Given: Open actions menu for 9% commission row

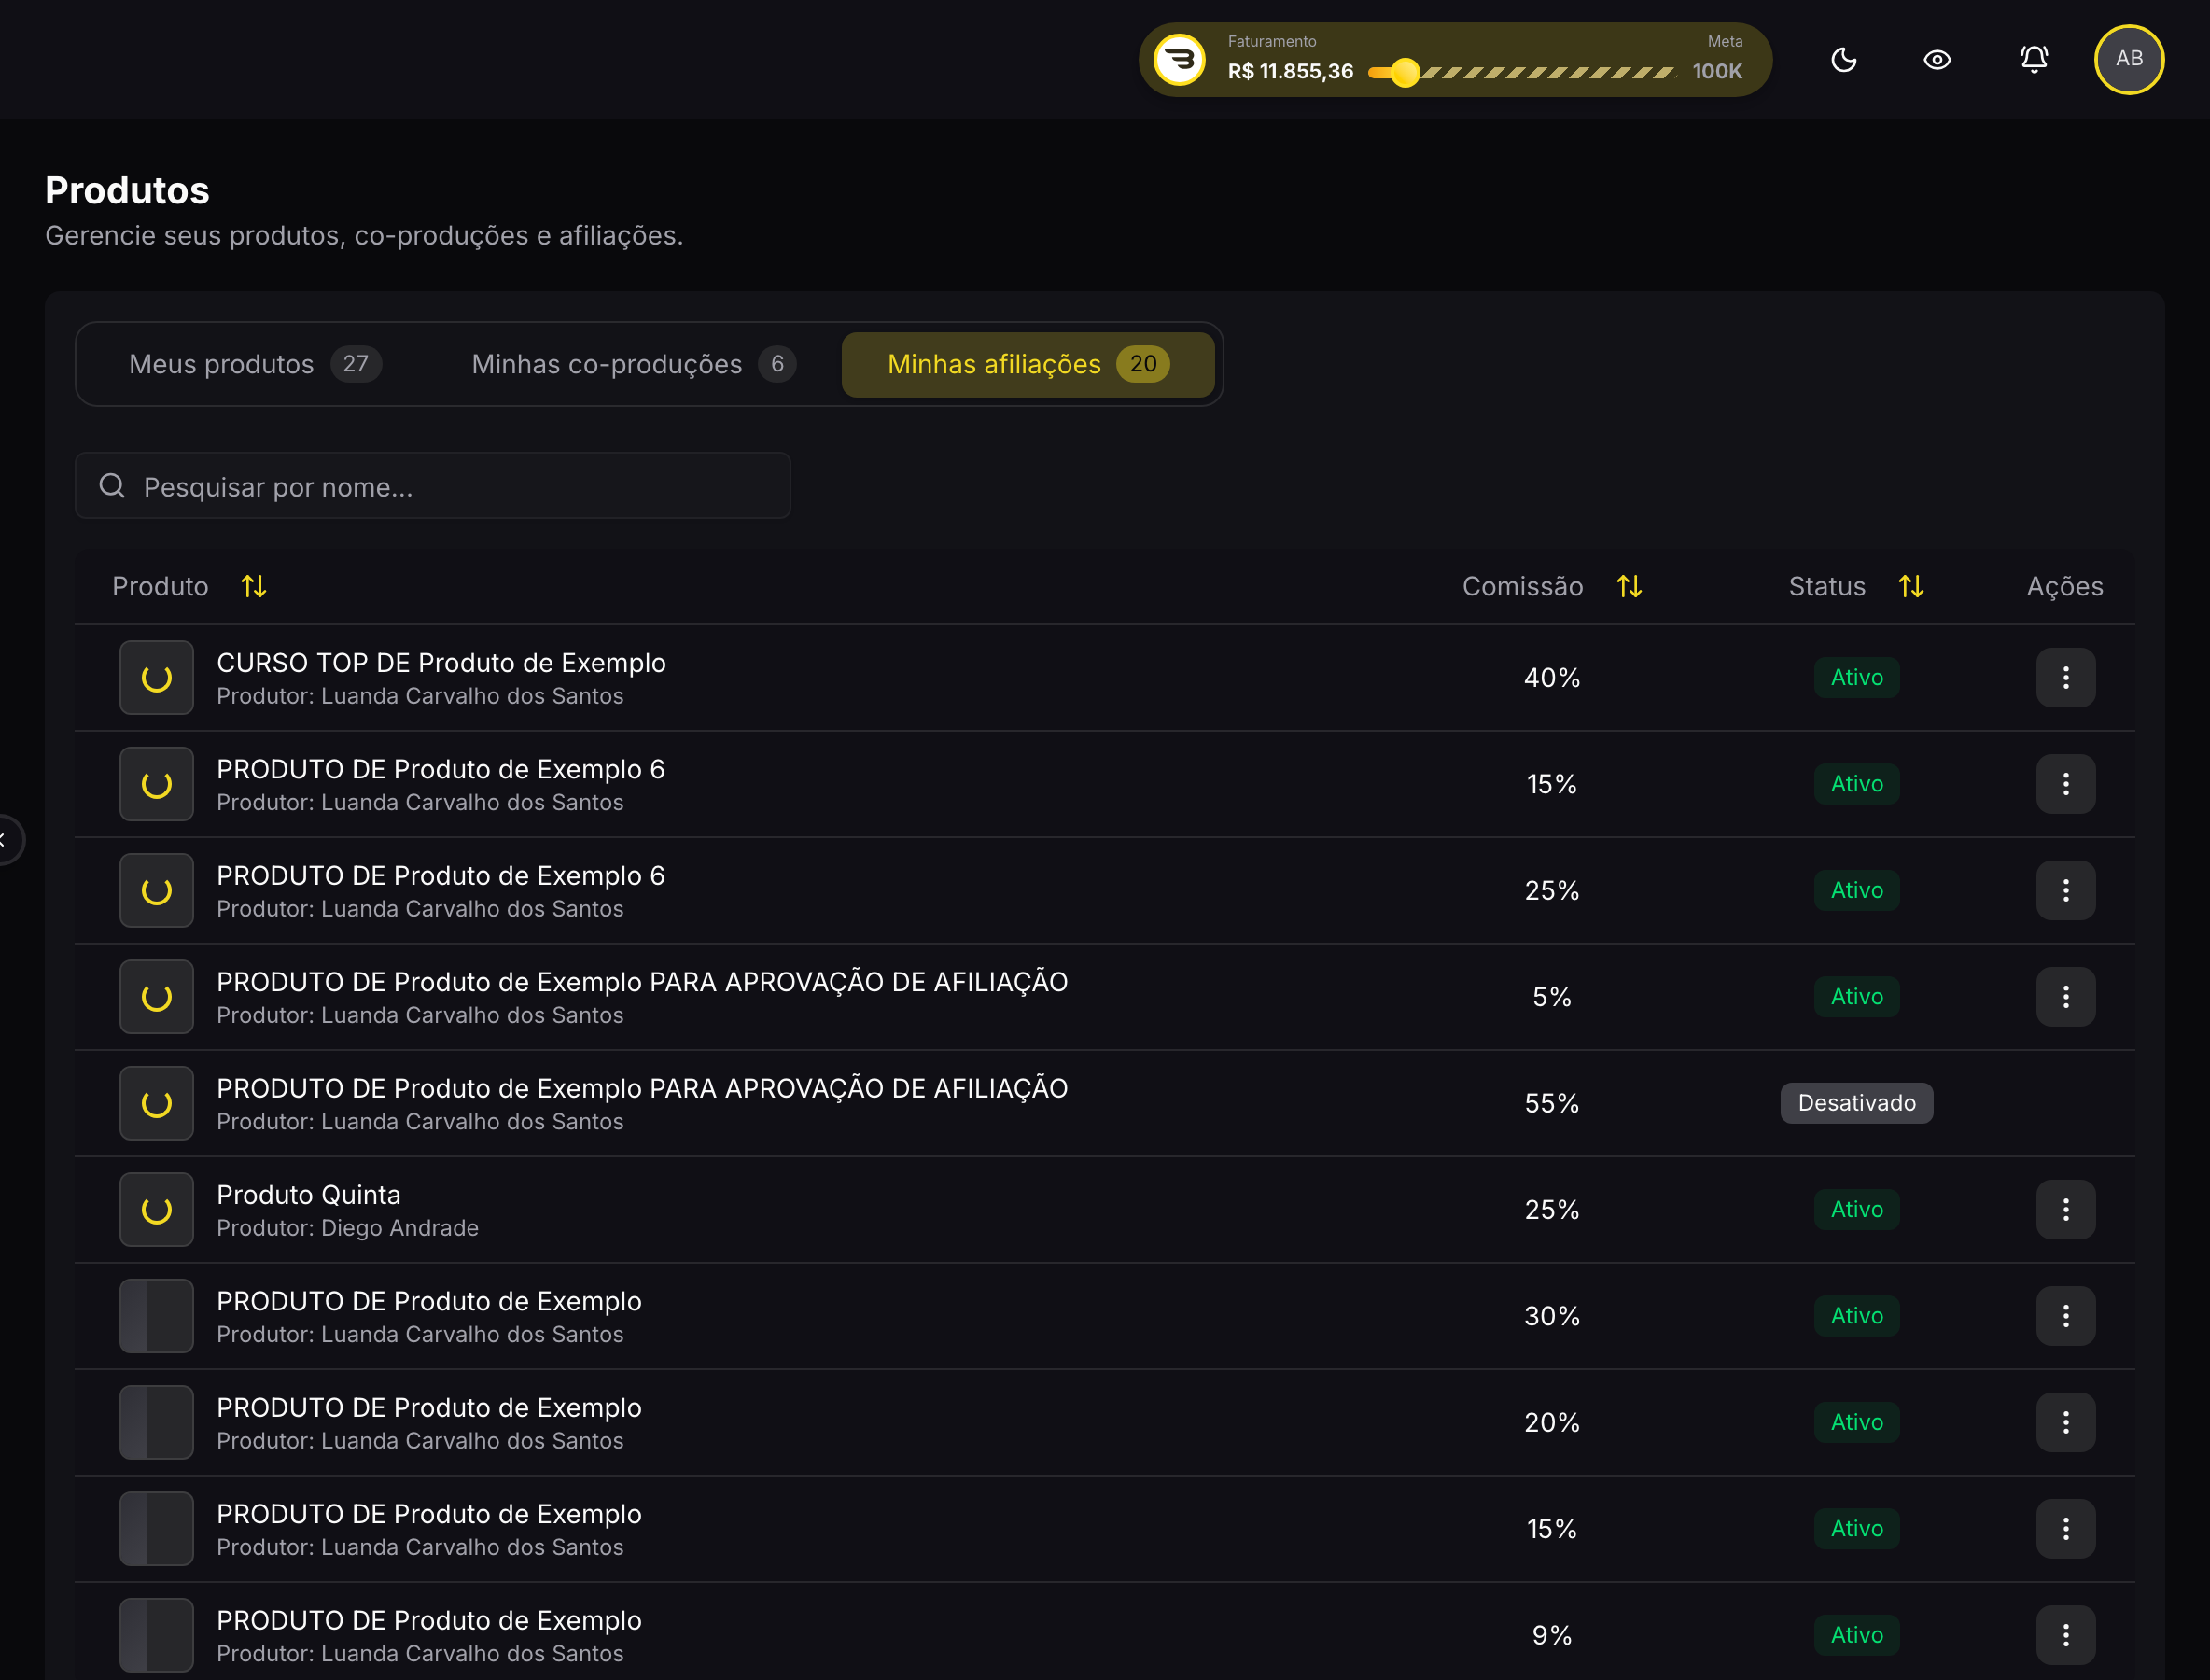Looking at the screenshot, I should pos(2065,1635).
